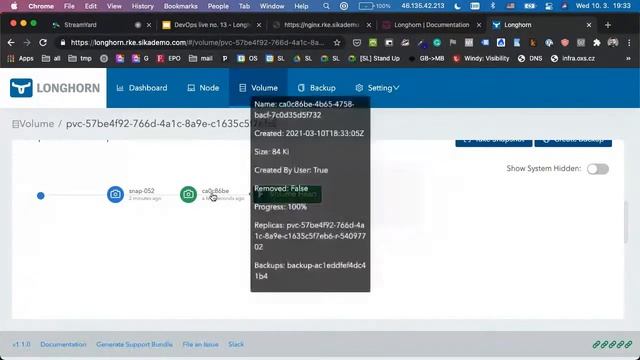Switch to the StreamYard tab
Viewport: 640px width, 360px height.
80,25
